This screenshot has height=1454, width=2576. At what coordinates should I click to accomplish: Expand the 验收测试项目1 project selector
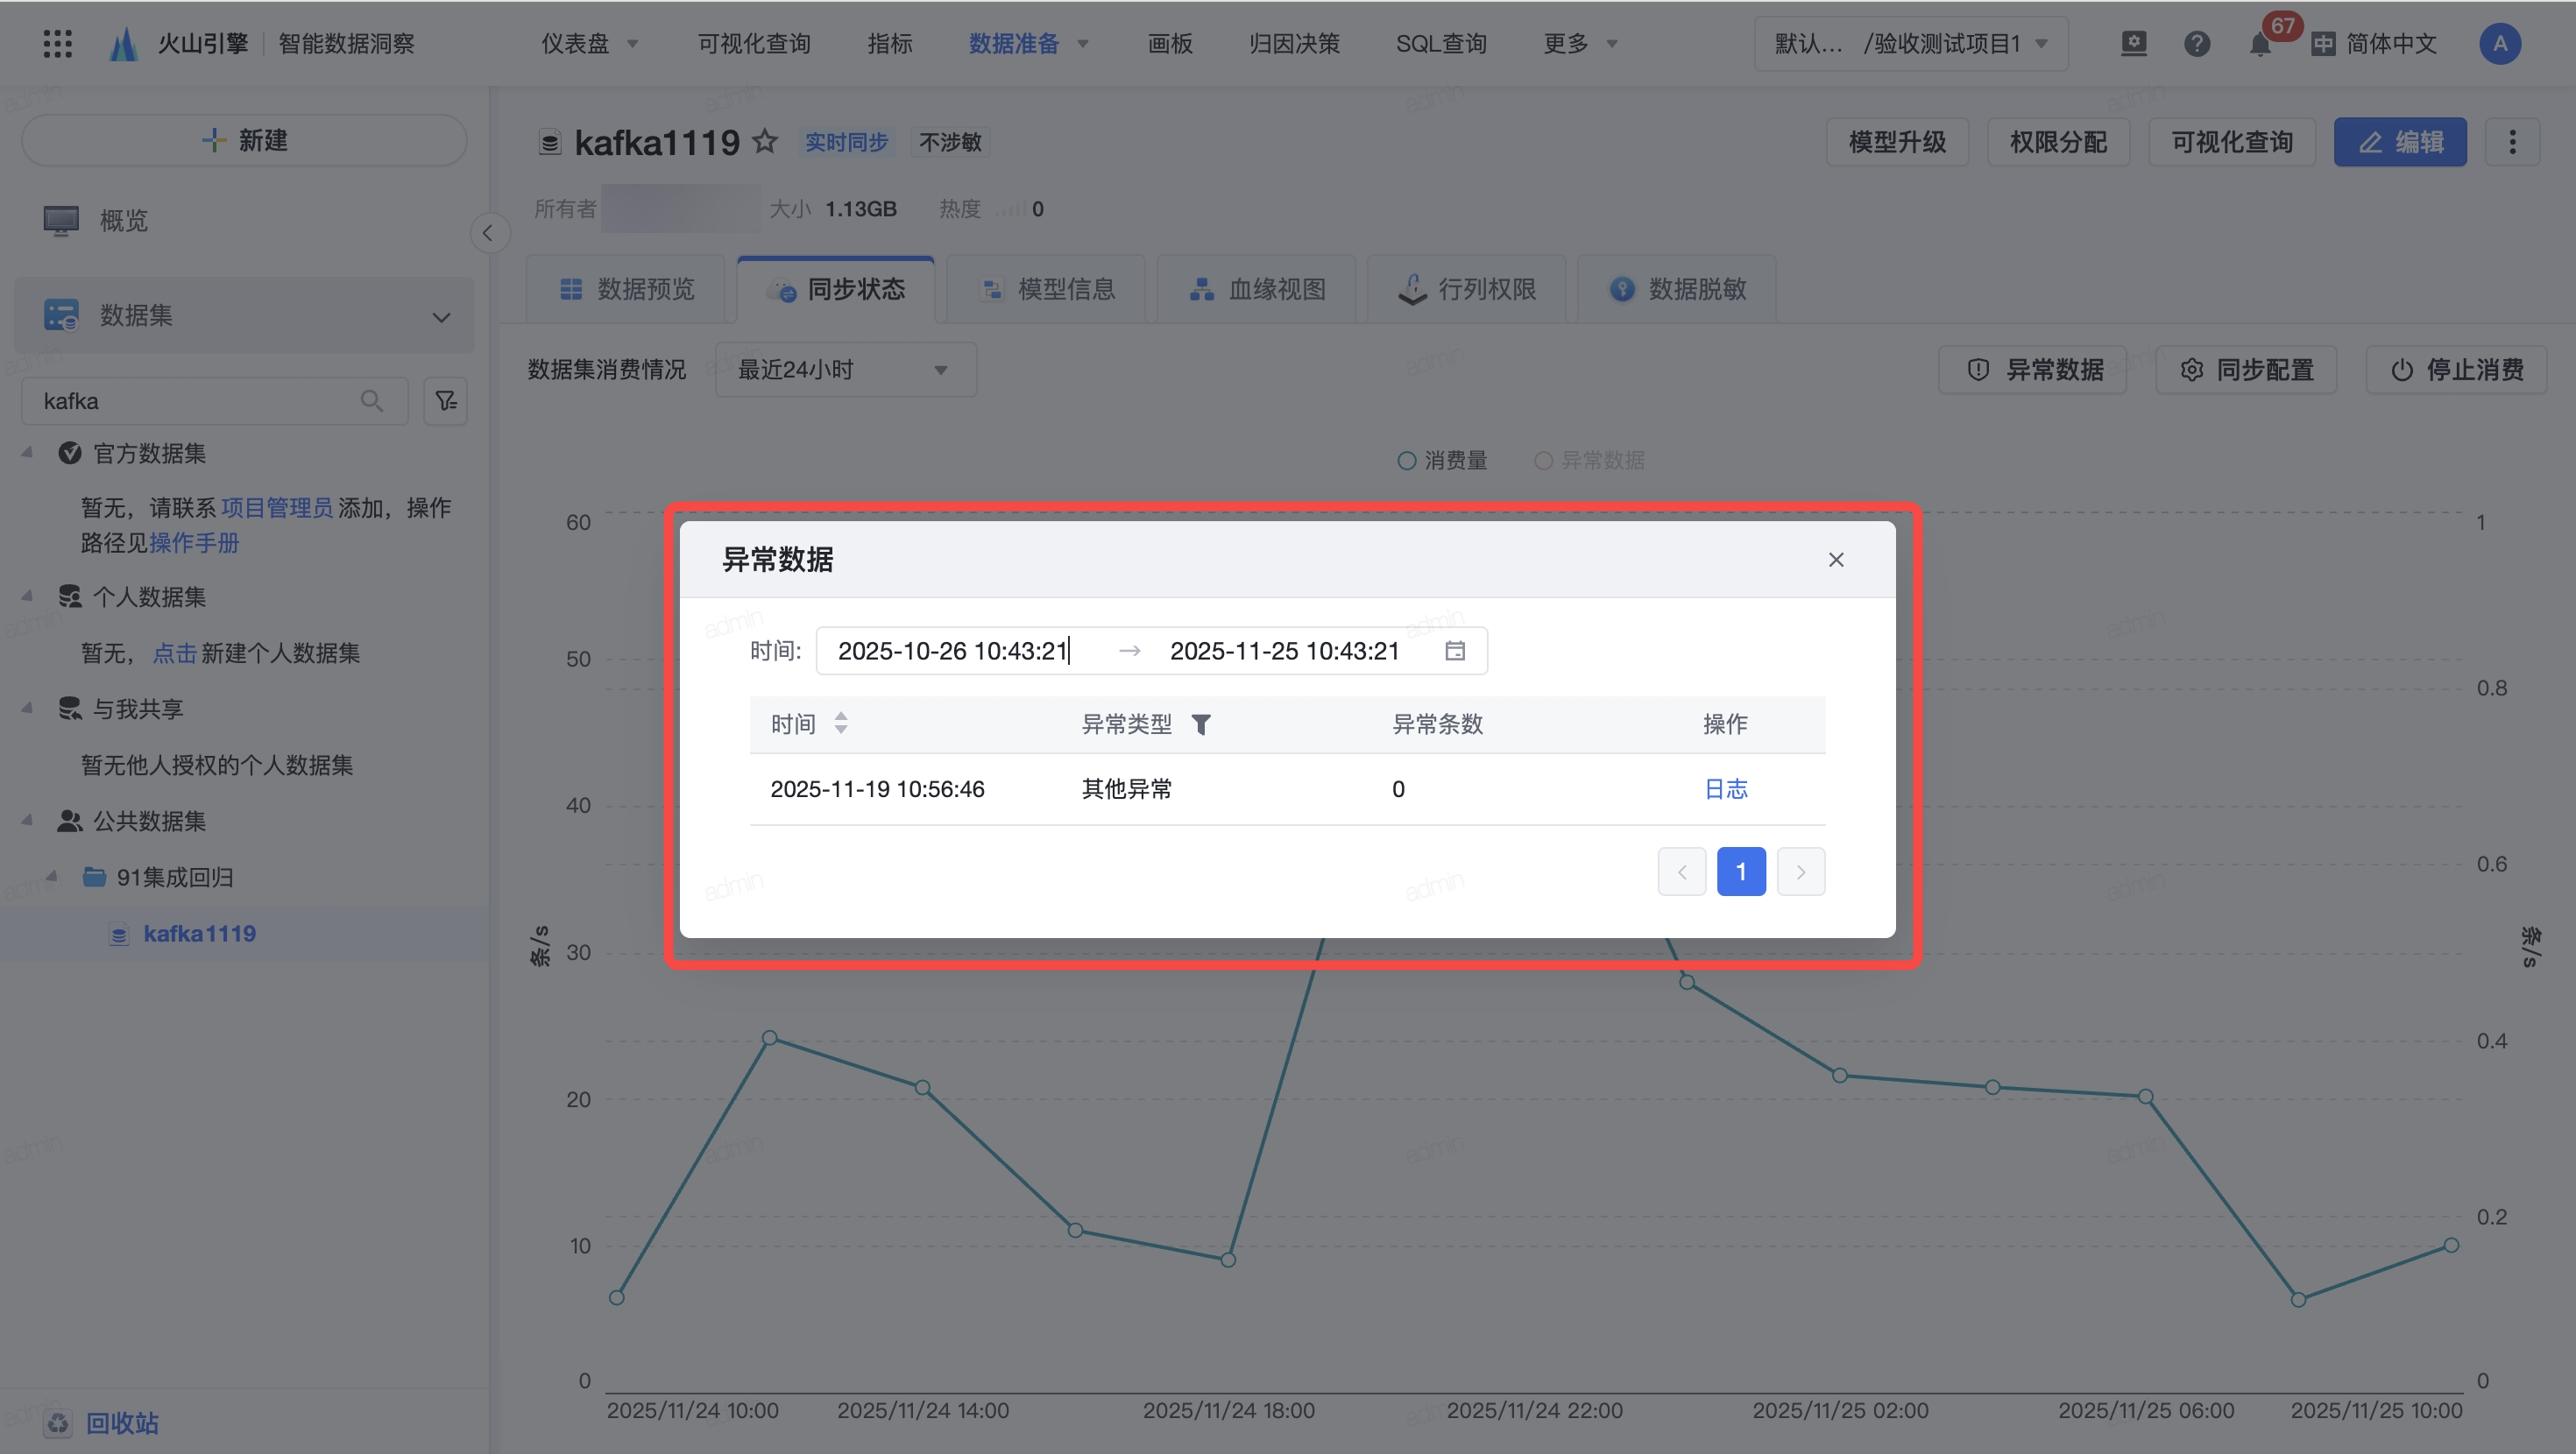point(1911,44)
